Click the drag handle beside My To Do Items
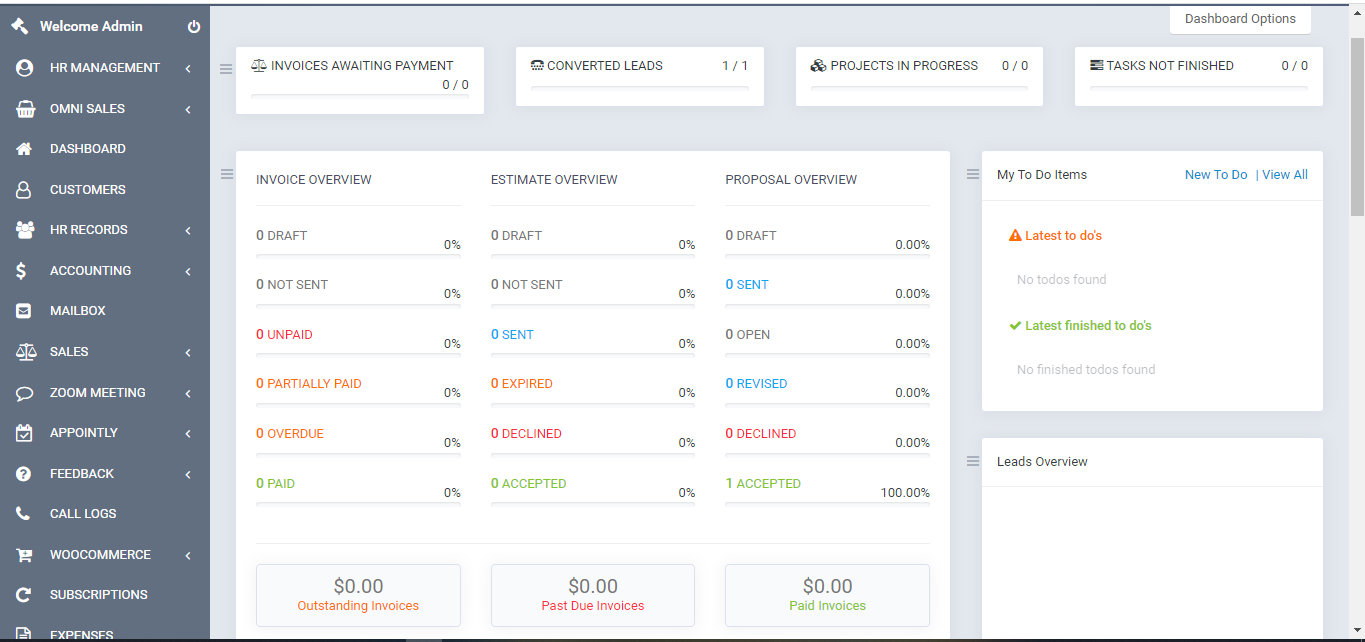This screenshot has width=1365, height=642. [973, 175]
